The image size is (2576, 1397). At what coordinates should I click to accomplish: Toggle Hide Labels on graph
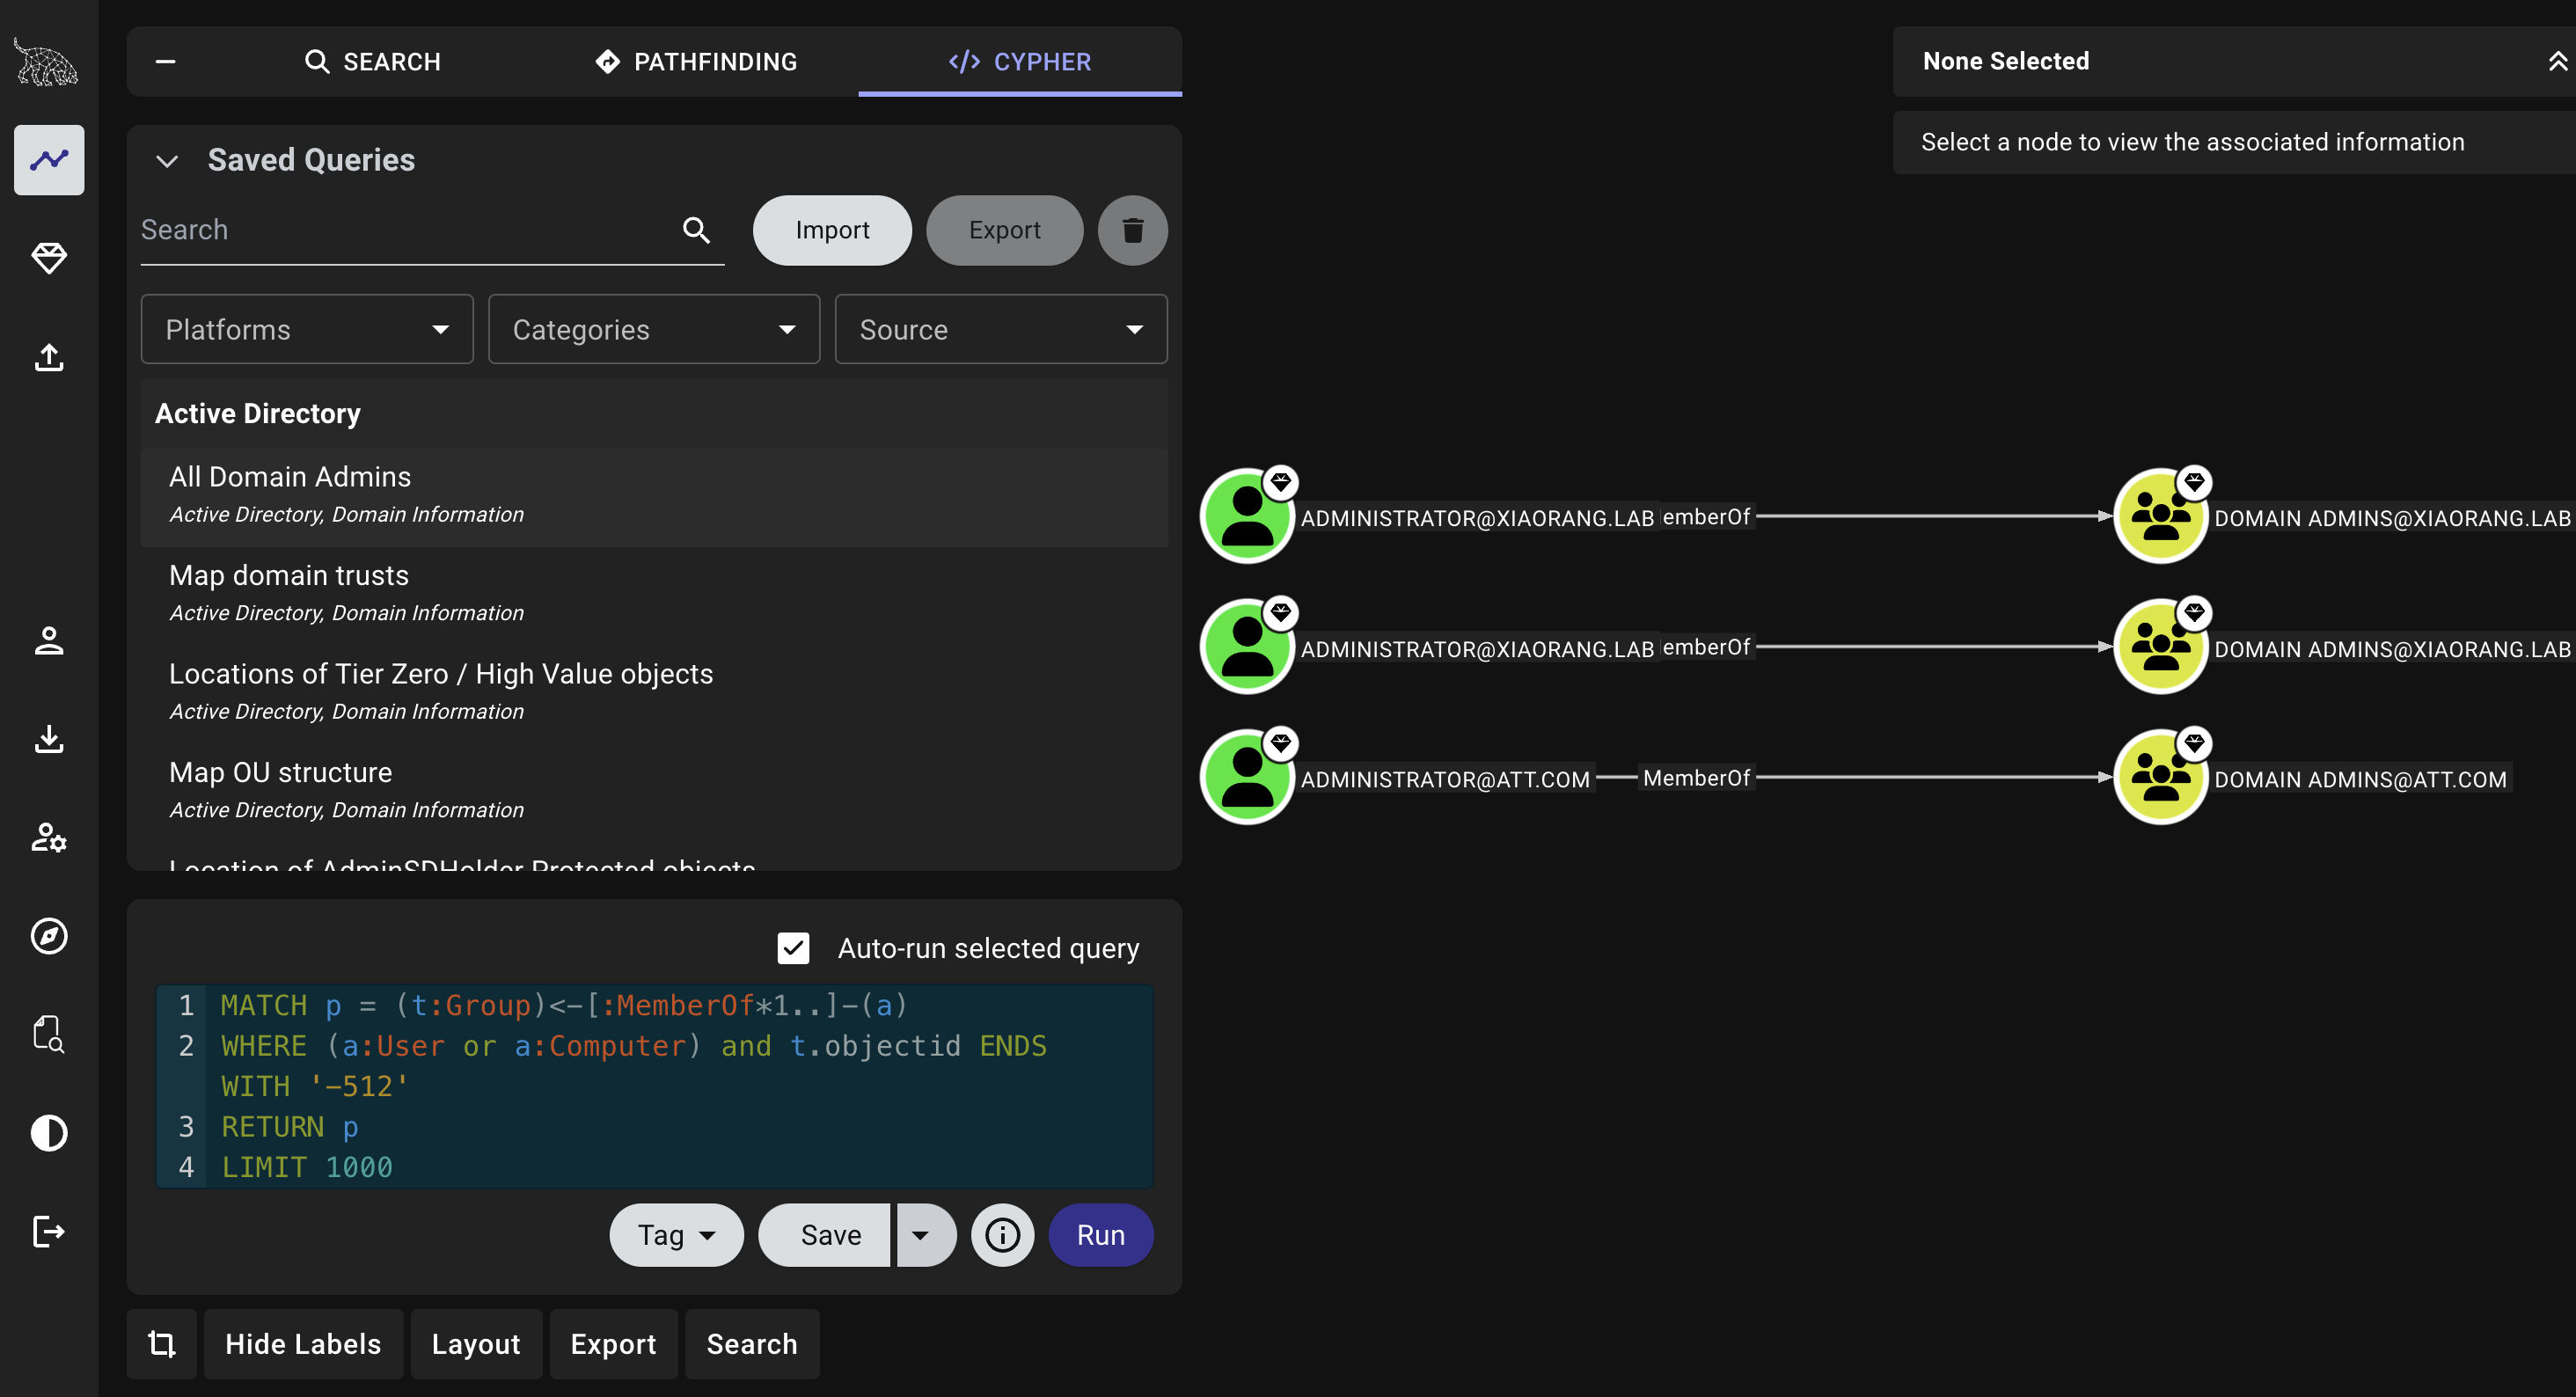[x=303, y=1344]
